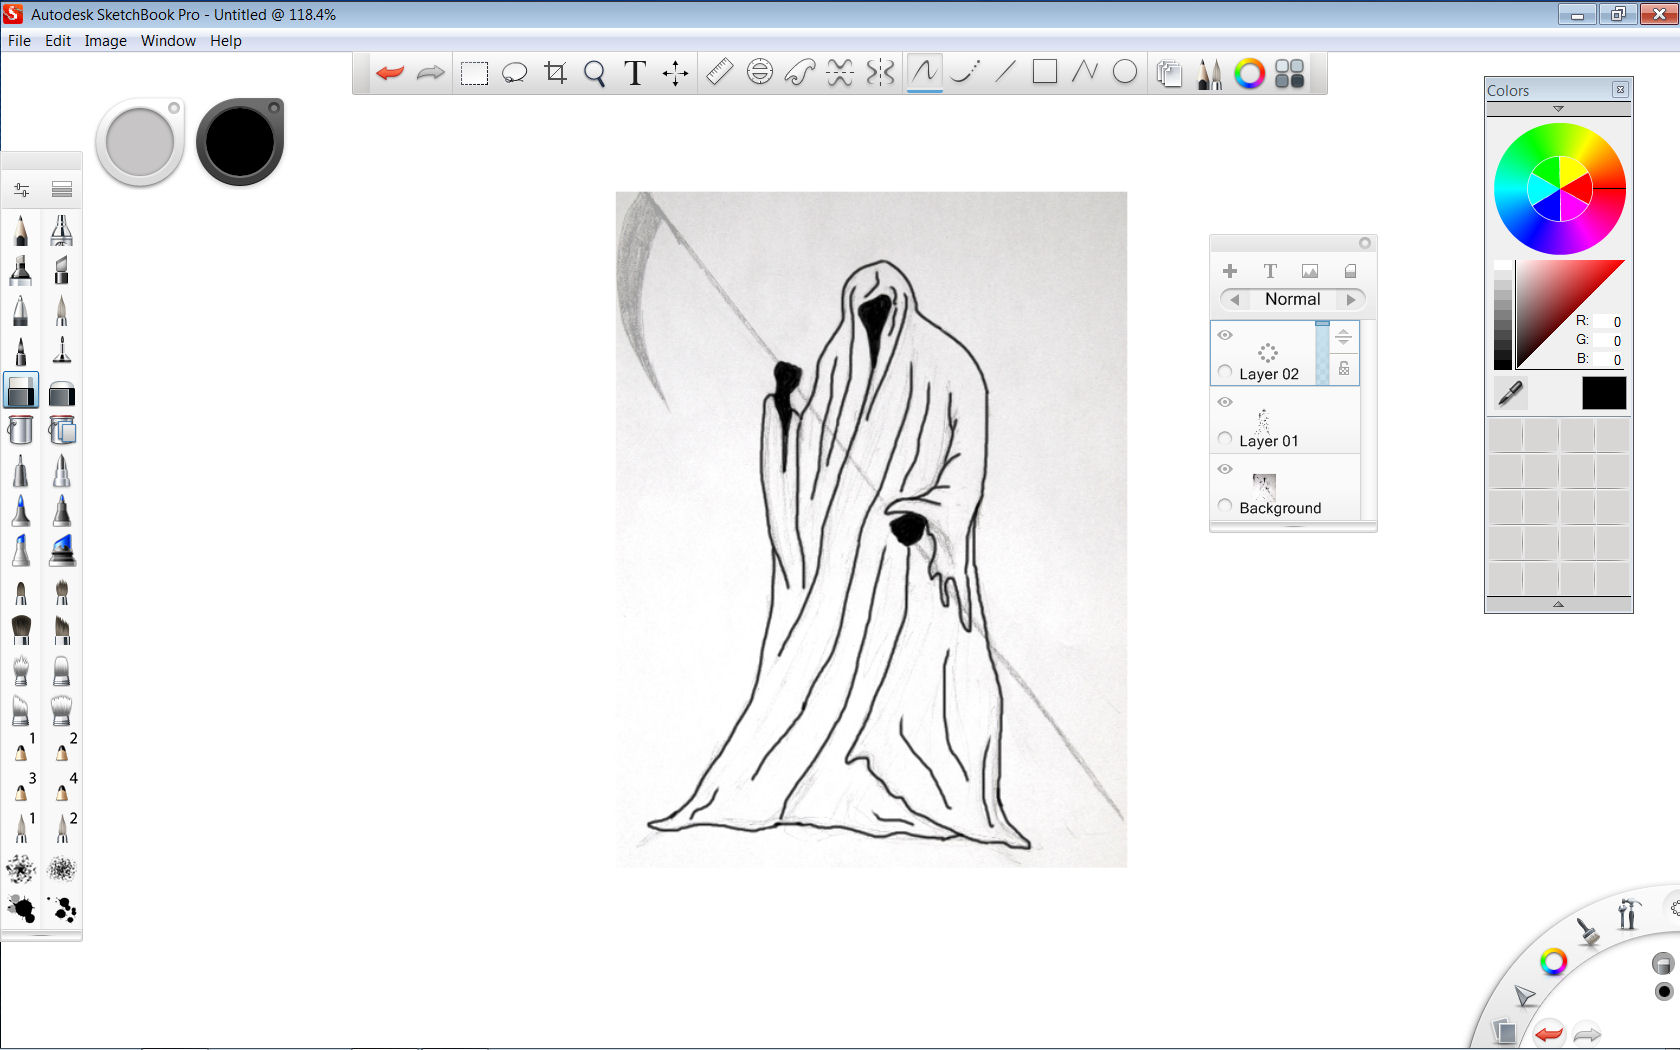Open the Normal blend mode selector
The image size is (1680, 1050).
[1293, 299]
